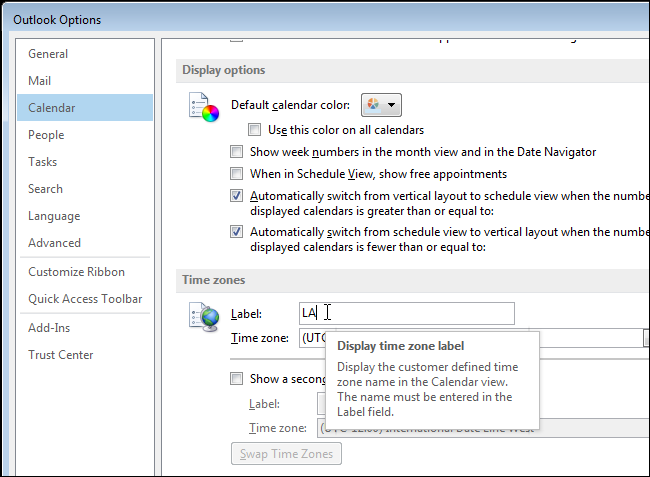650x477 pixels.
Task: Uncheck switch from vertical layout to schedule view
Action: [236, 196]
